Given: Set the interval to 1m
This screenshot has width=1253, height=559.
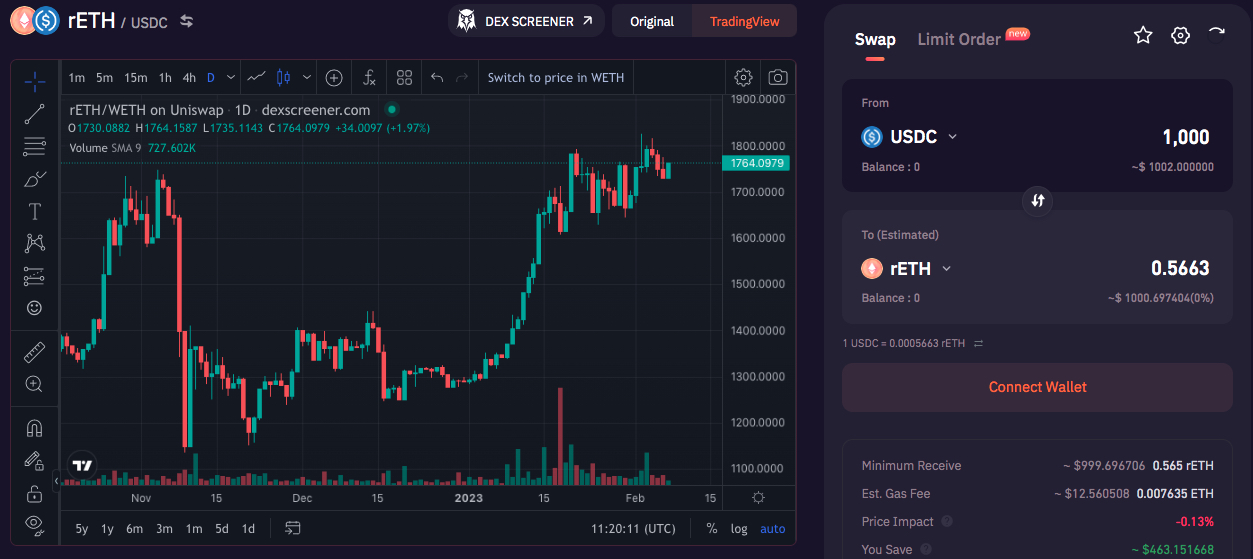Looking at the screenshot, I should 77,77.
